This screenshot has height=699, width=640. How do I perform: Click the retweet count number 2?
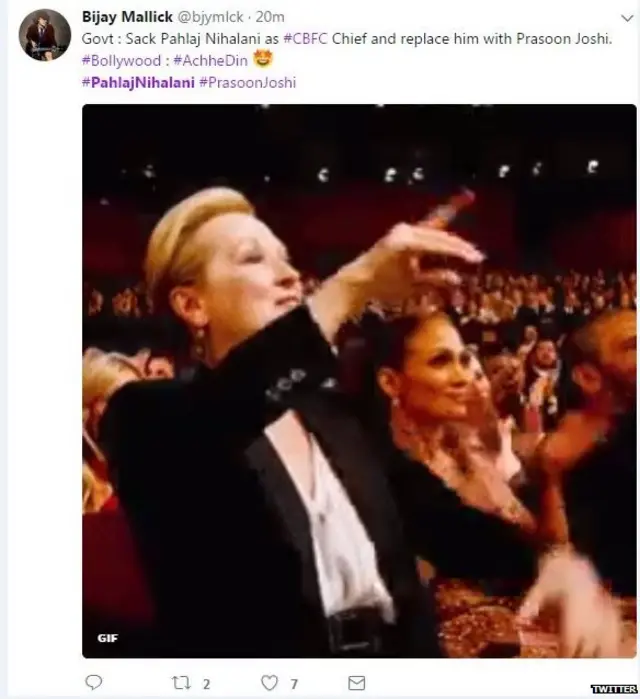point(206,684)
